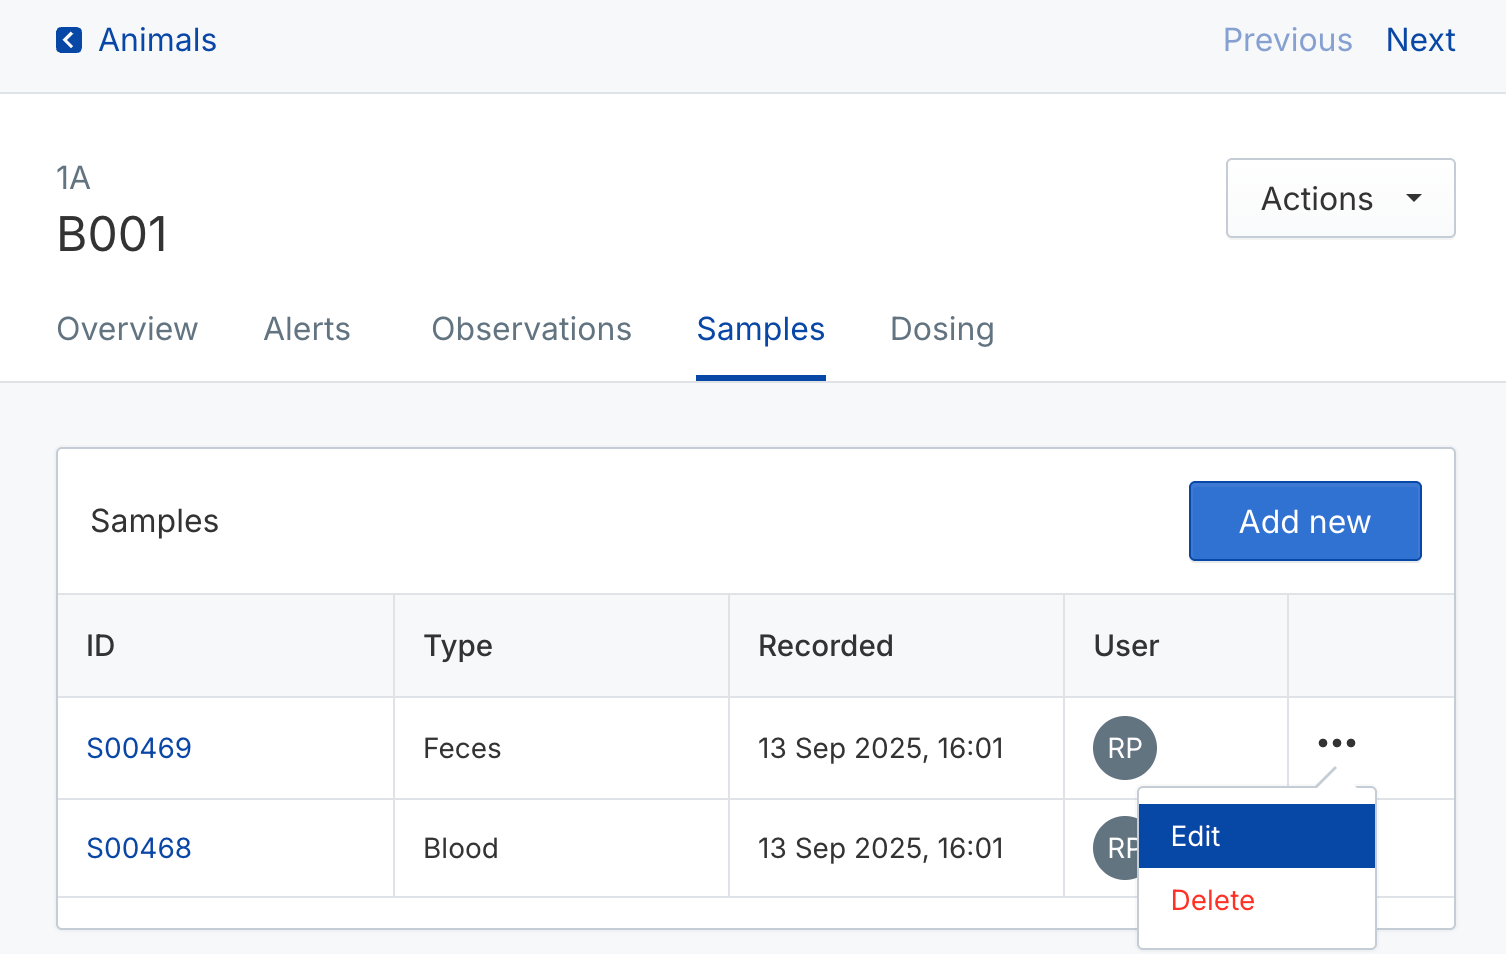Open sample S00468 link

click(139, 848)
